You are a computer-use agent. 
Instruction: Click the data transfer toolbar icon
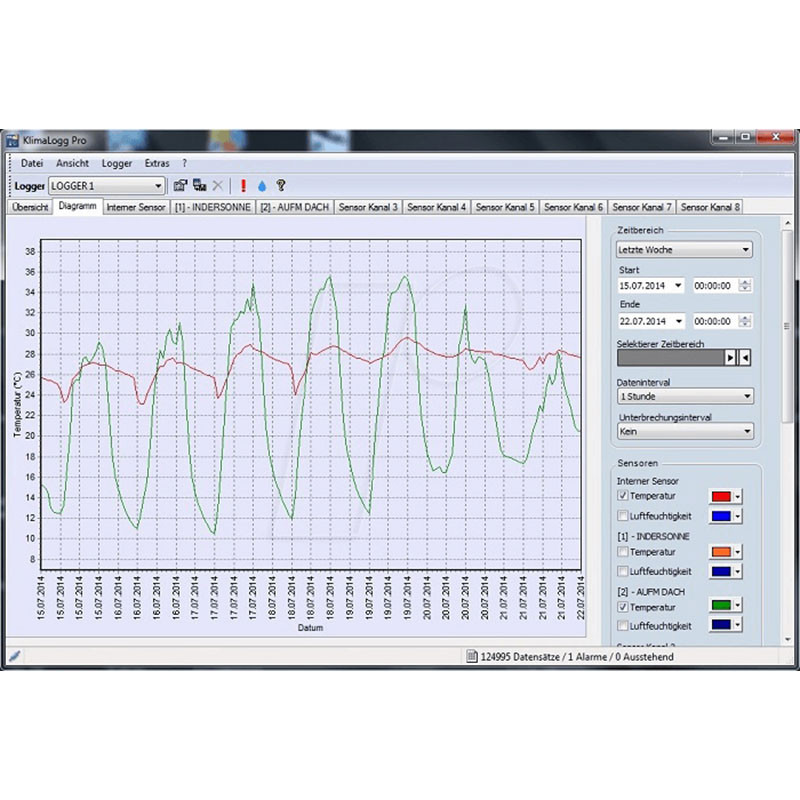(x=199, y=185)
